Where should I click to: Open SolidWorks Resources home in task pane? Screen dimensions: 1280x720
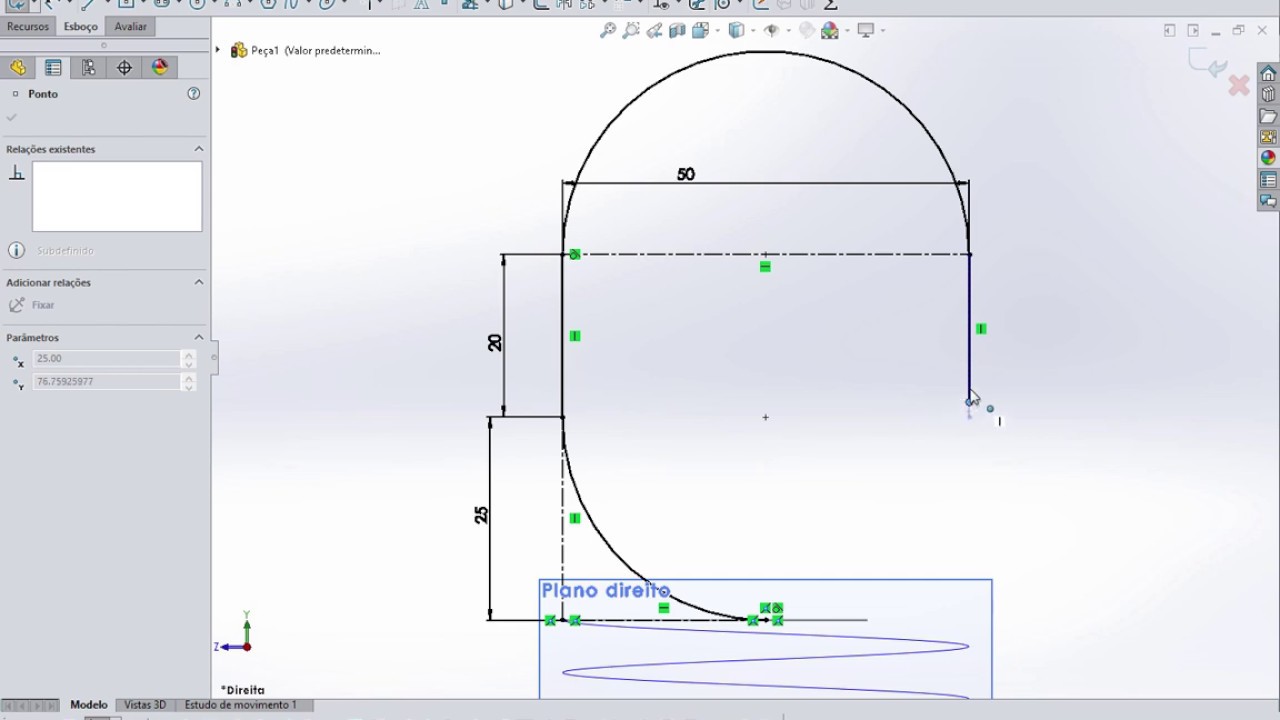(1268, 74)
